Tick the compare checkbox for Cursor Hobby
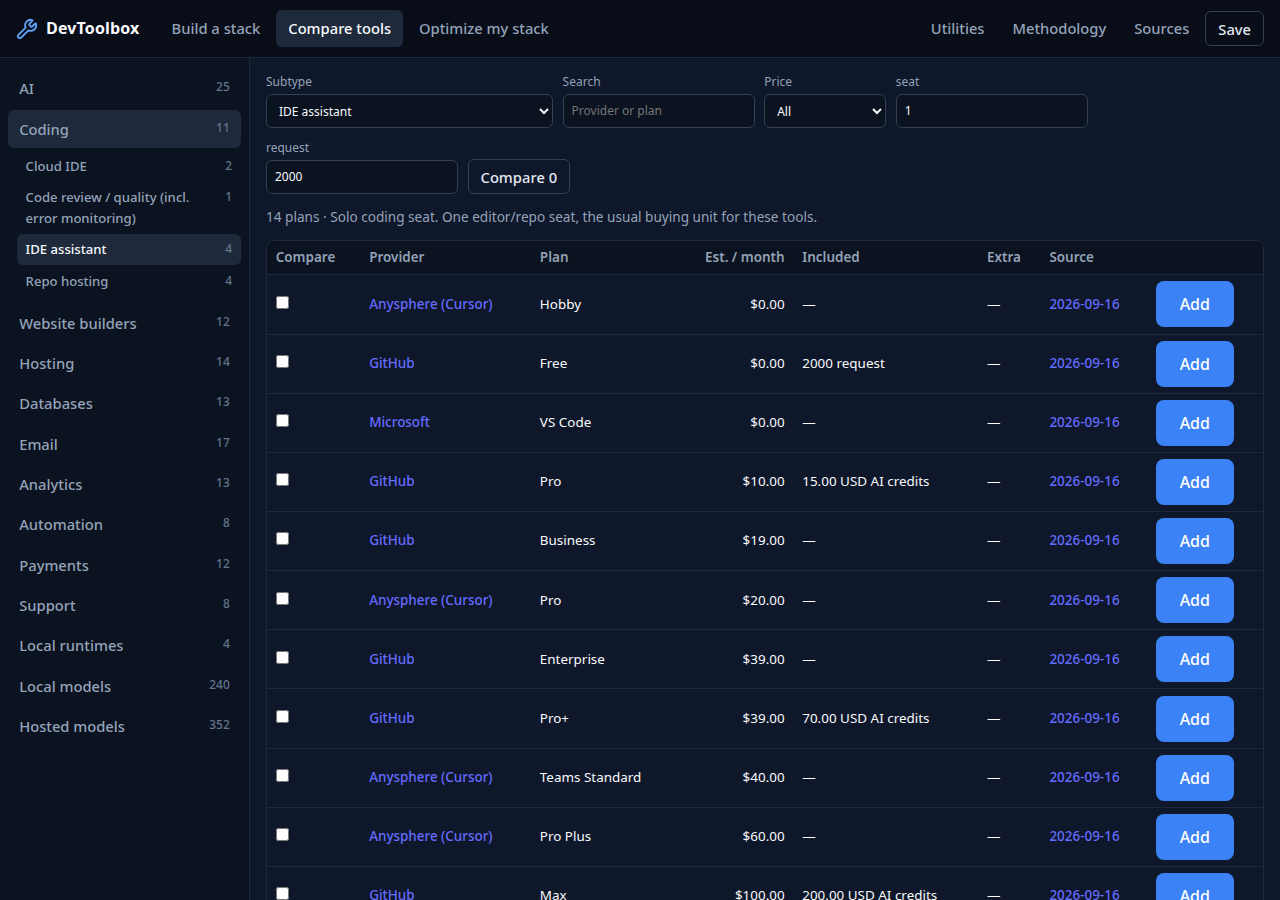The width and height of the screenshot is (1280, 900). [x=282, y=302]
